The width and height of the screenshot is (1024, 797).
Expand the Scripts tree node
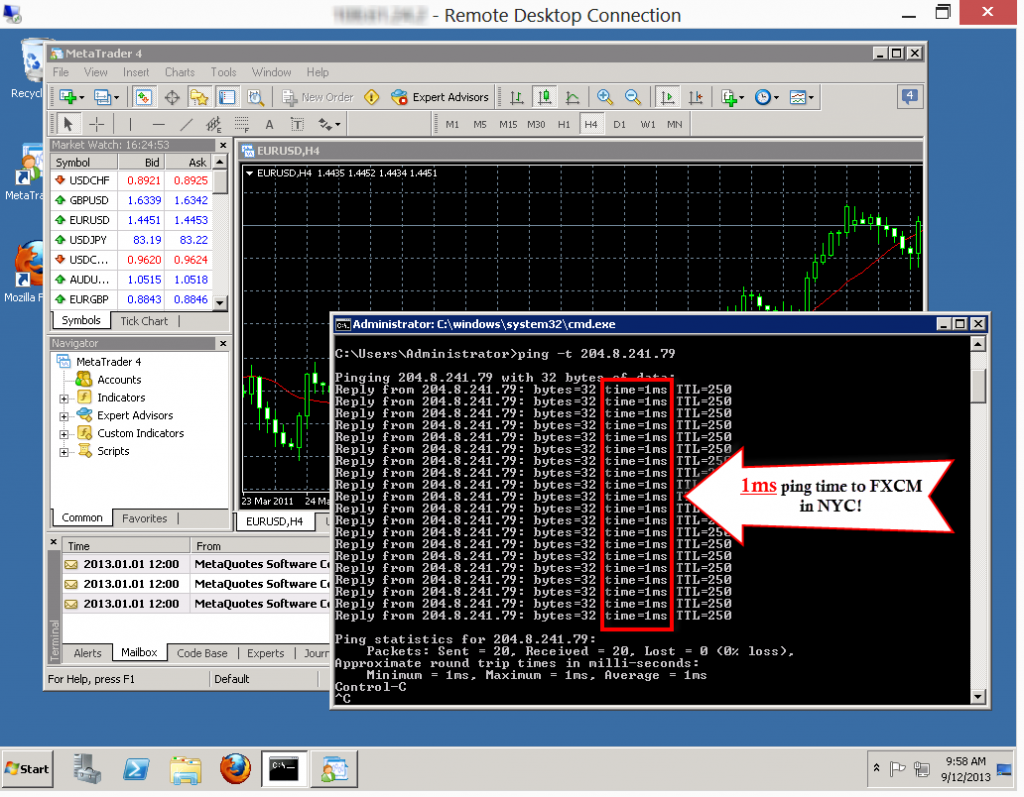[64, 452]
